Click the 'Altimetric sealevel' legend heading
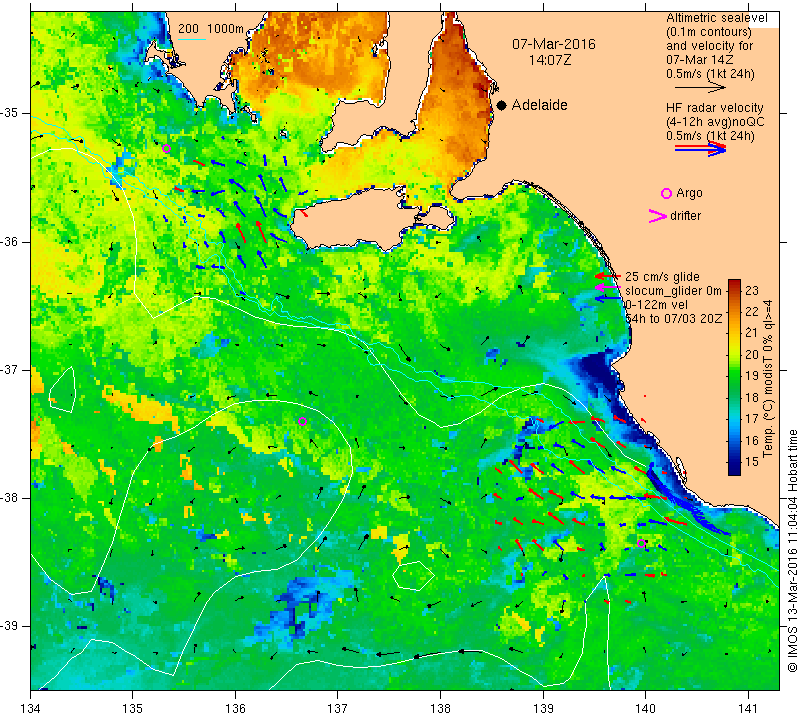This screenshot has width=800, height=720. pos(717,18)
